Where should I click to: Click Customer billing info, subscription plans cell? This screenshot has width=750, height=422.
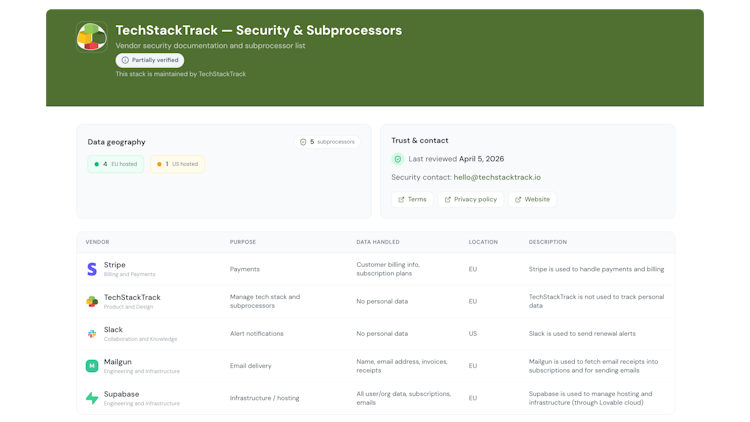tap(388, 269)
